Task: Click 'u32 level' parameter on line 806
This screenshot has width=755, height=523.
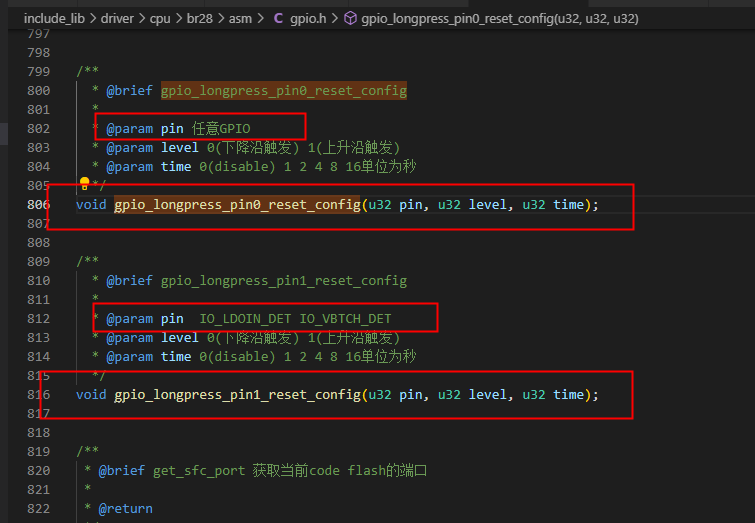Action: tap(472, 205)
